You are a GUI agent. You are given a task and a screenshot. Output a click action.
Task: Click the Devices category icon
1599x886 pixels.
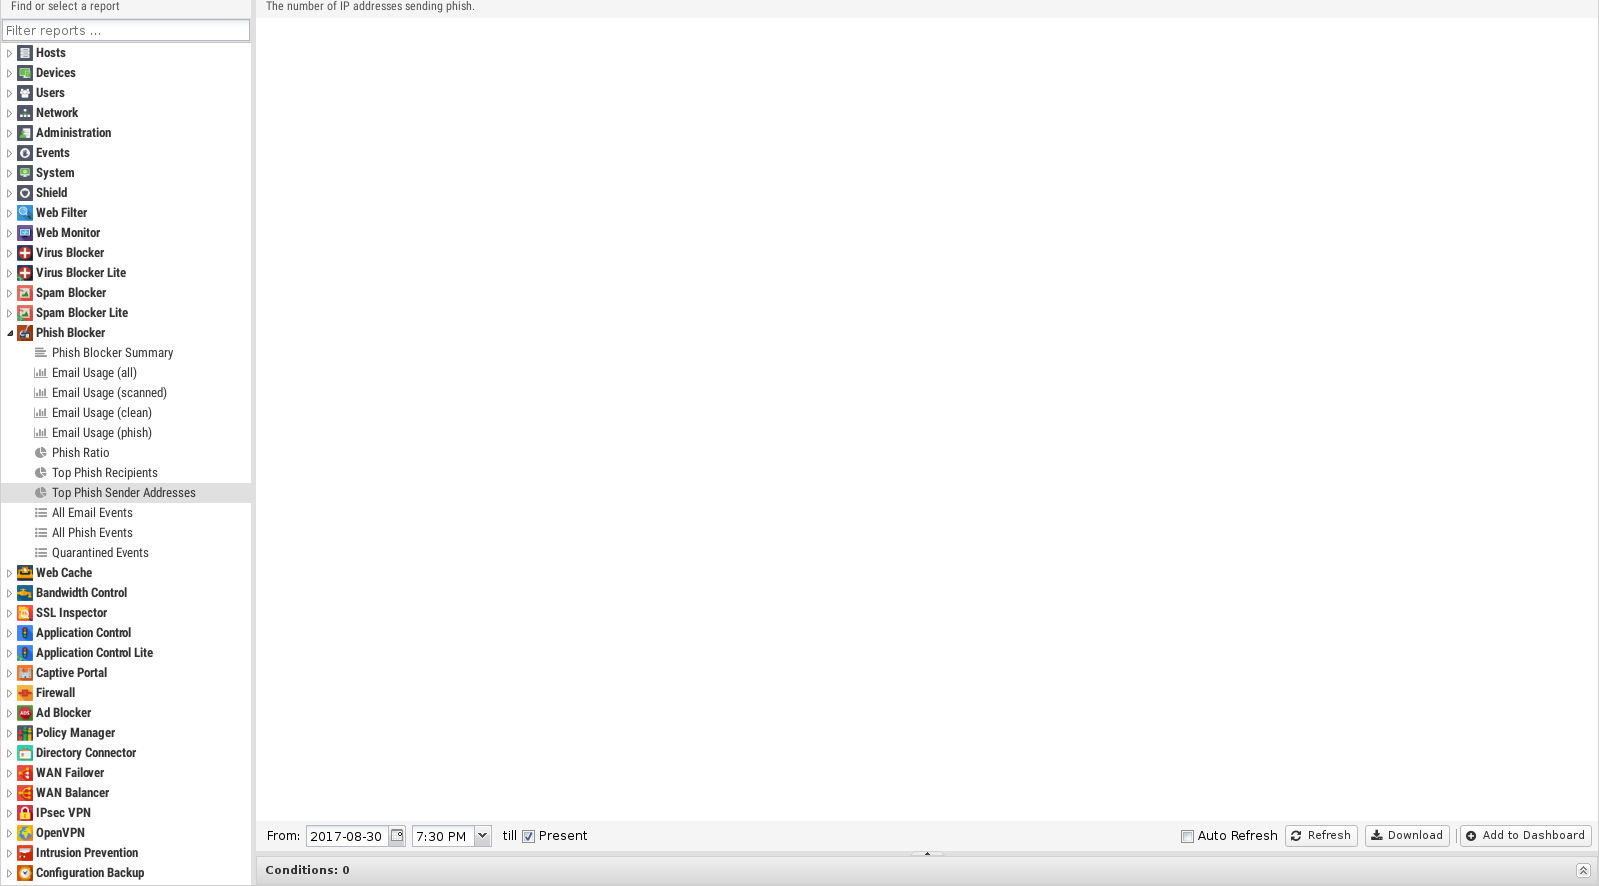pos(25,73)
